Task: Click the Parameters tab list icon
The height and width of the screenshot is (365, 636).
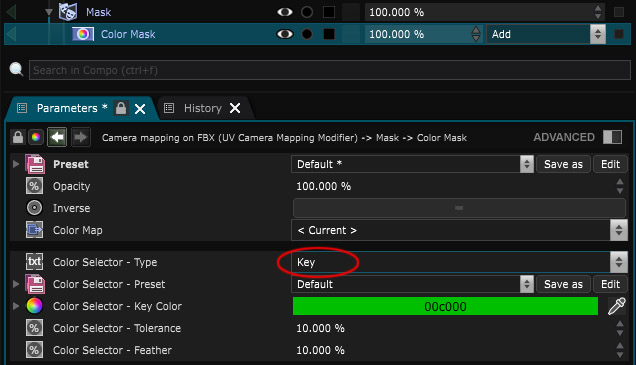Action: coord(22,108)
